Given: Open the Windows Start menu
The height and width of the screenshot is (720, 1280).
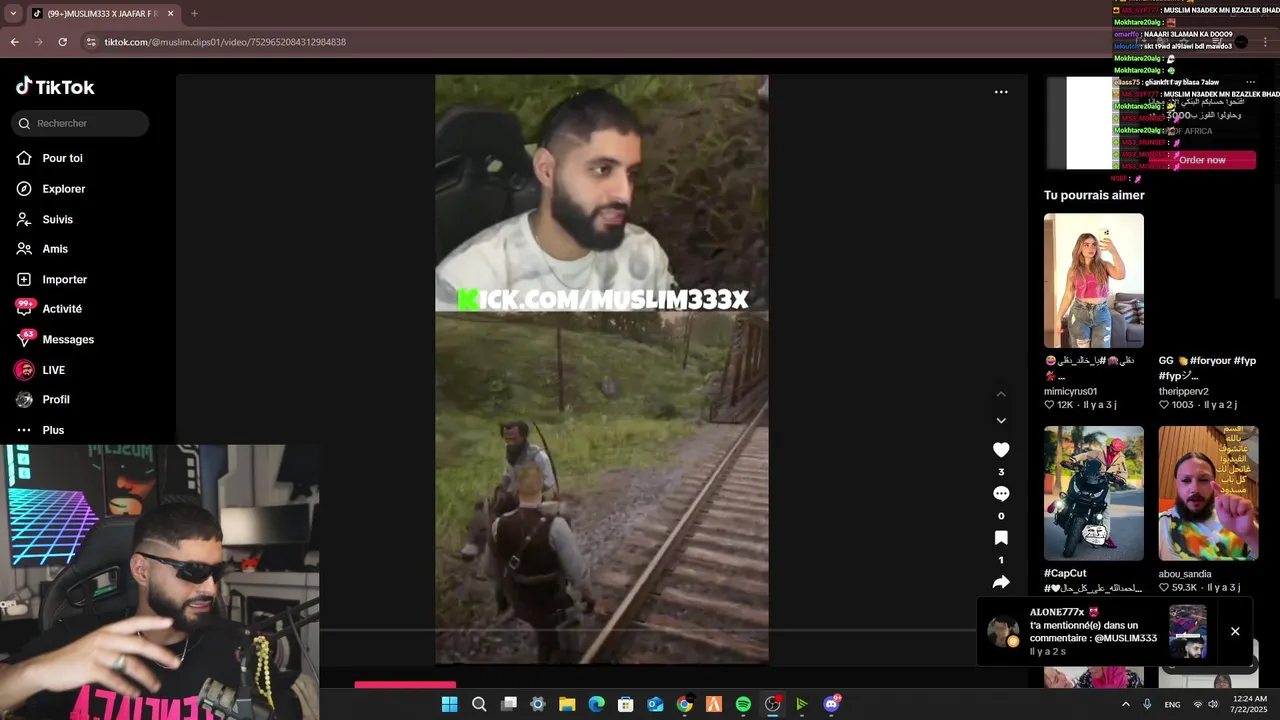Looking at the screenshot, I should click(449, 704).
